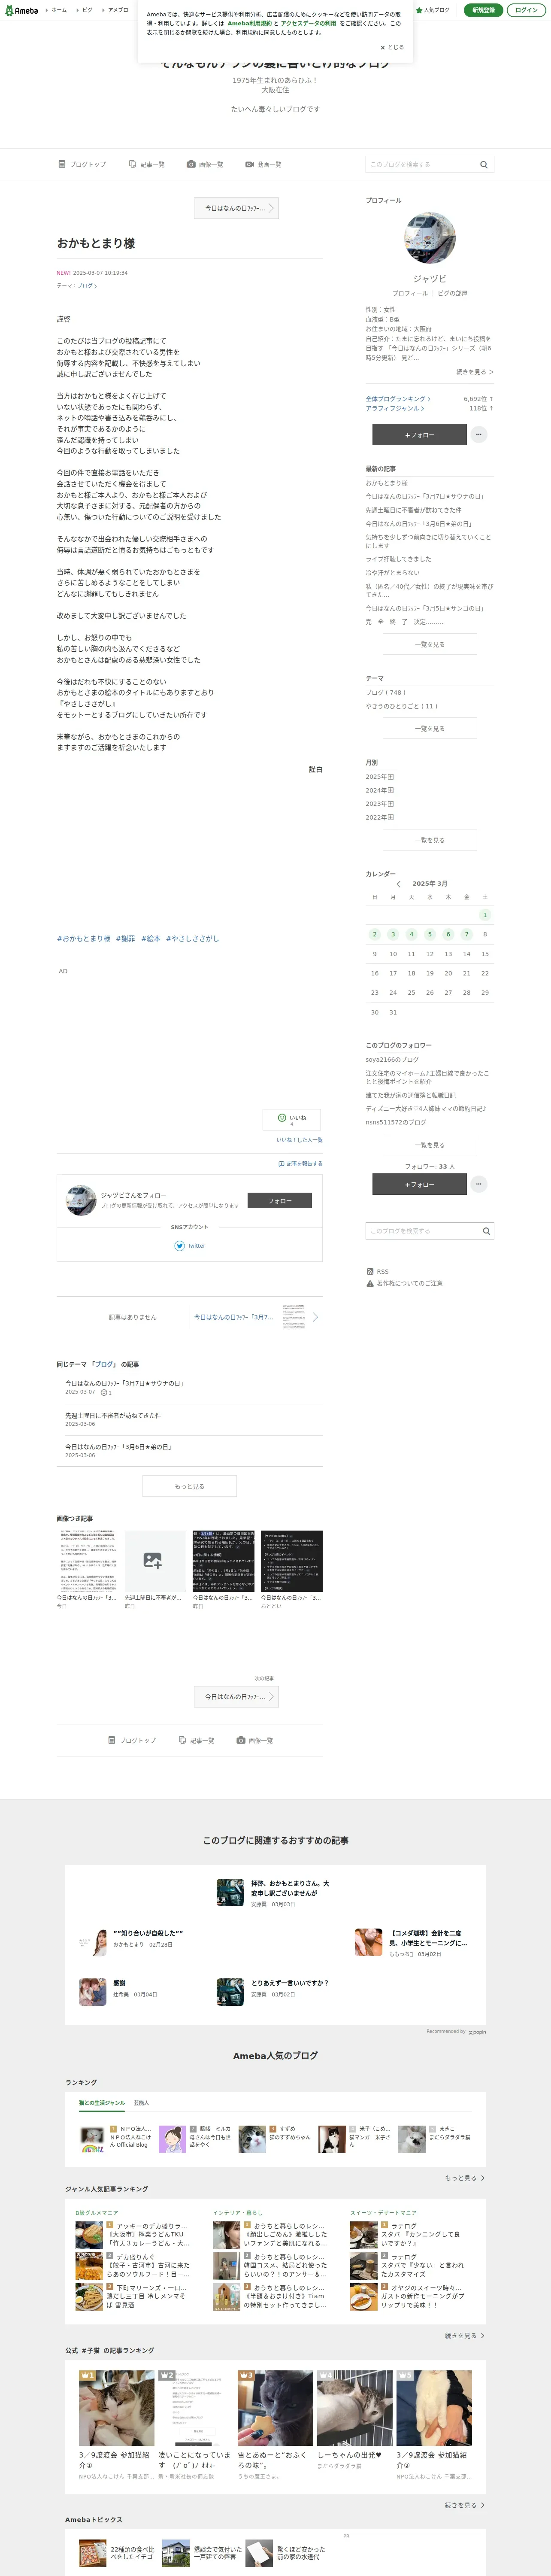Open 動画一覧 tab with video icon
This screenshot has width=551, height=2576.
(x=263, y=164)
